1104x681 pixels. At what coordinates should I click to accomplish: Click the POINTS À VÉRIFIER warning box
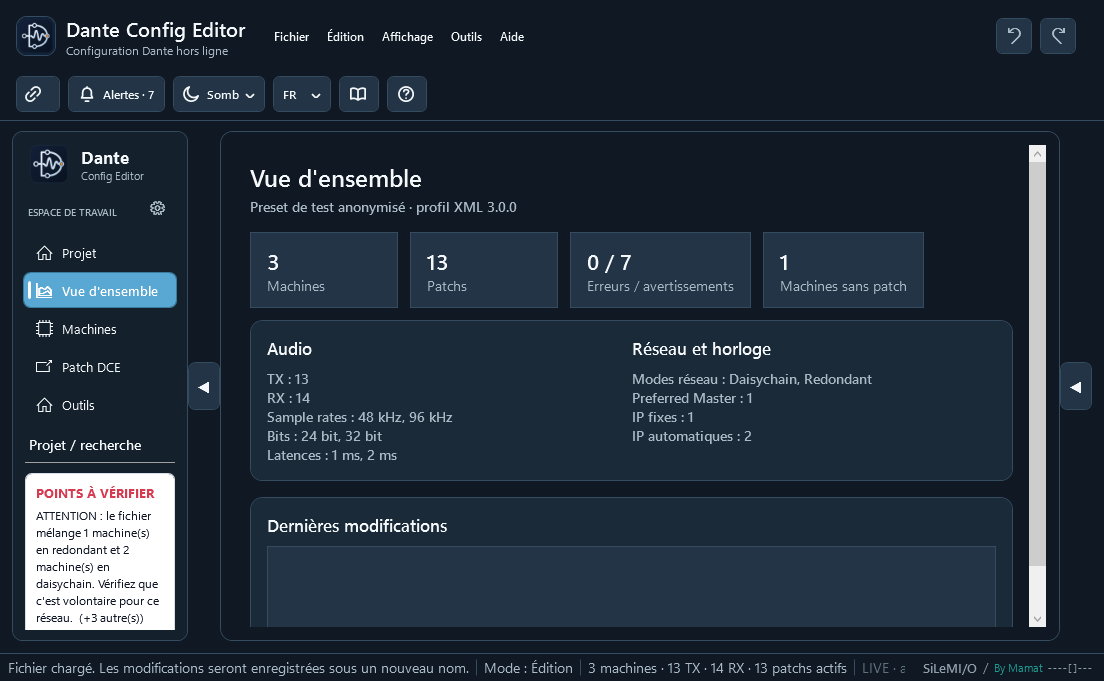click(100, 551)
